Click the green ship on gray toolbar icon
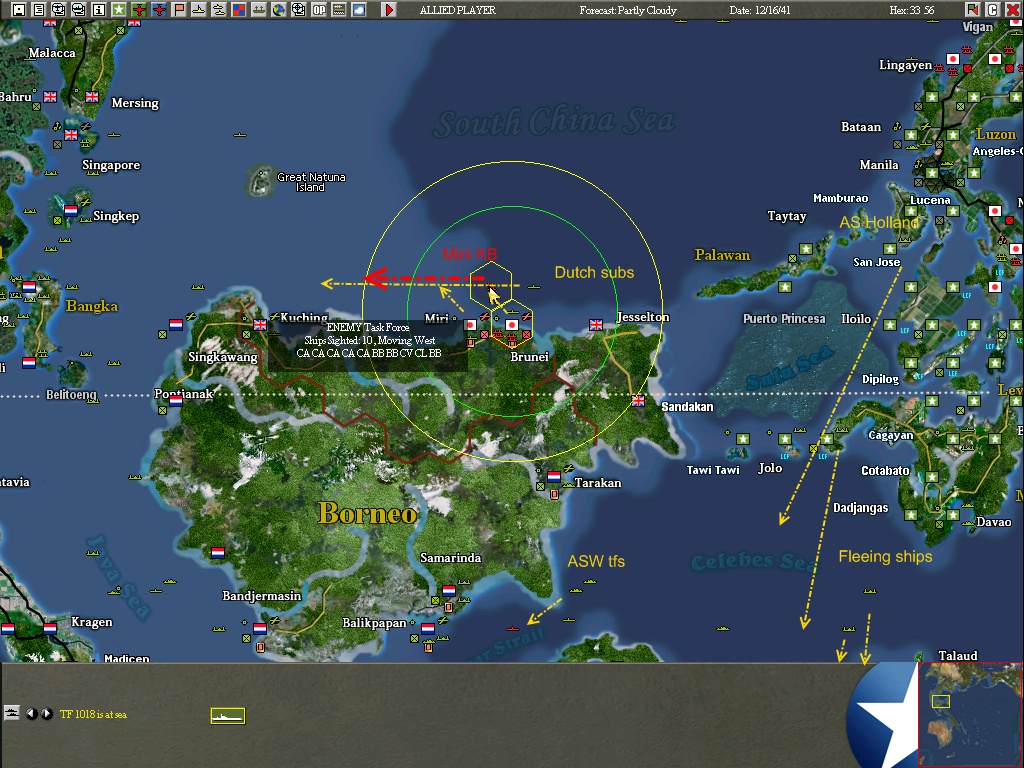 coord(259,9)
